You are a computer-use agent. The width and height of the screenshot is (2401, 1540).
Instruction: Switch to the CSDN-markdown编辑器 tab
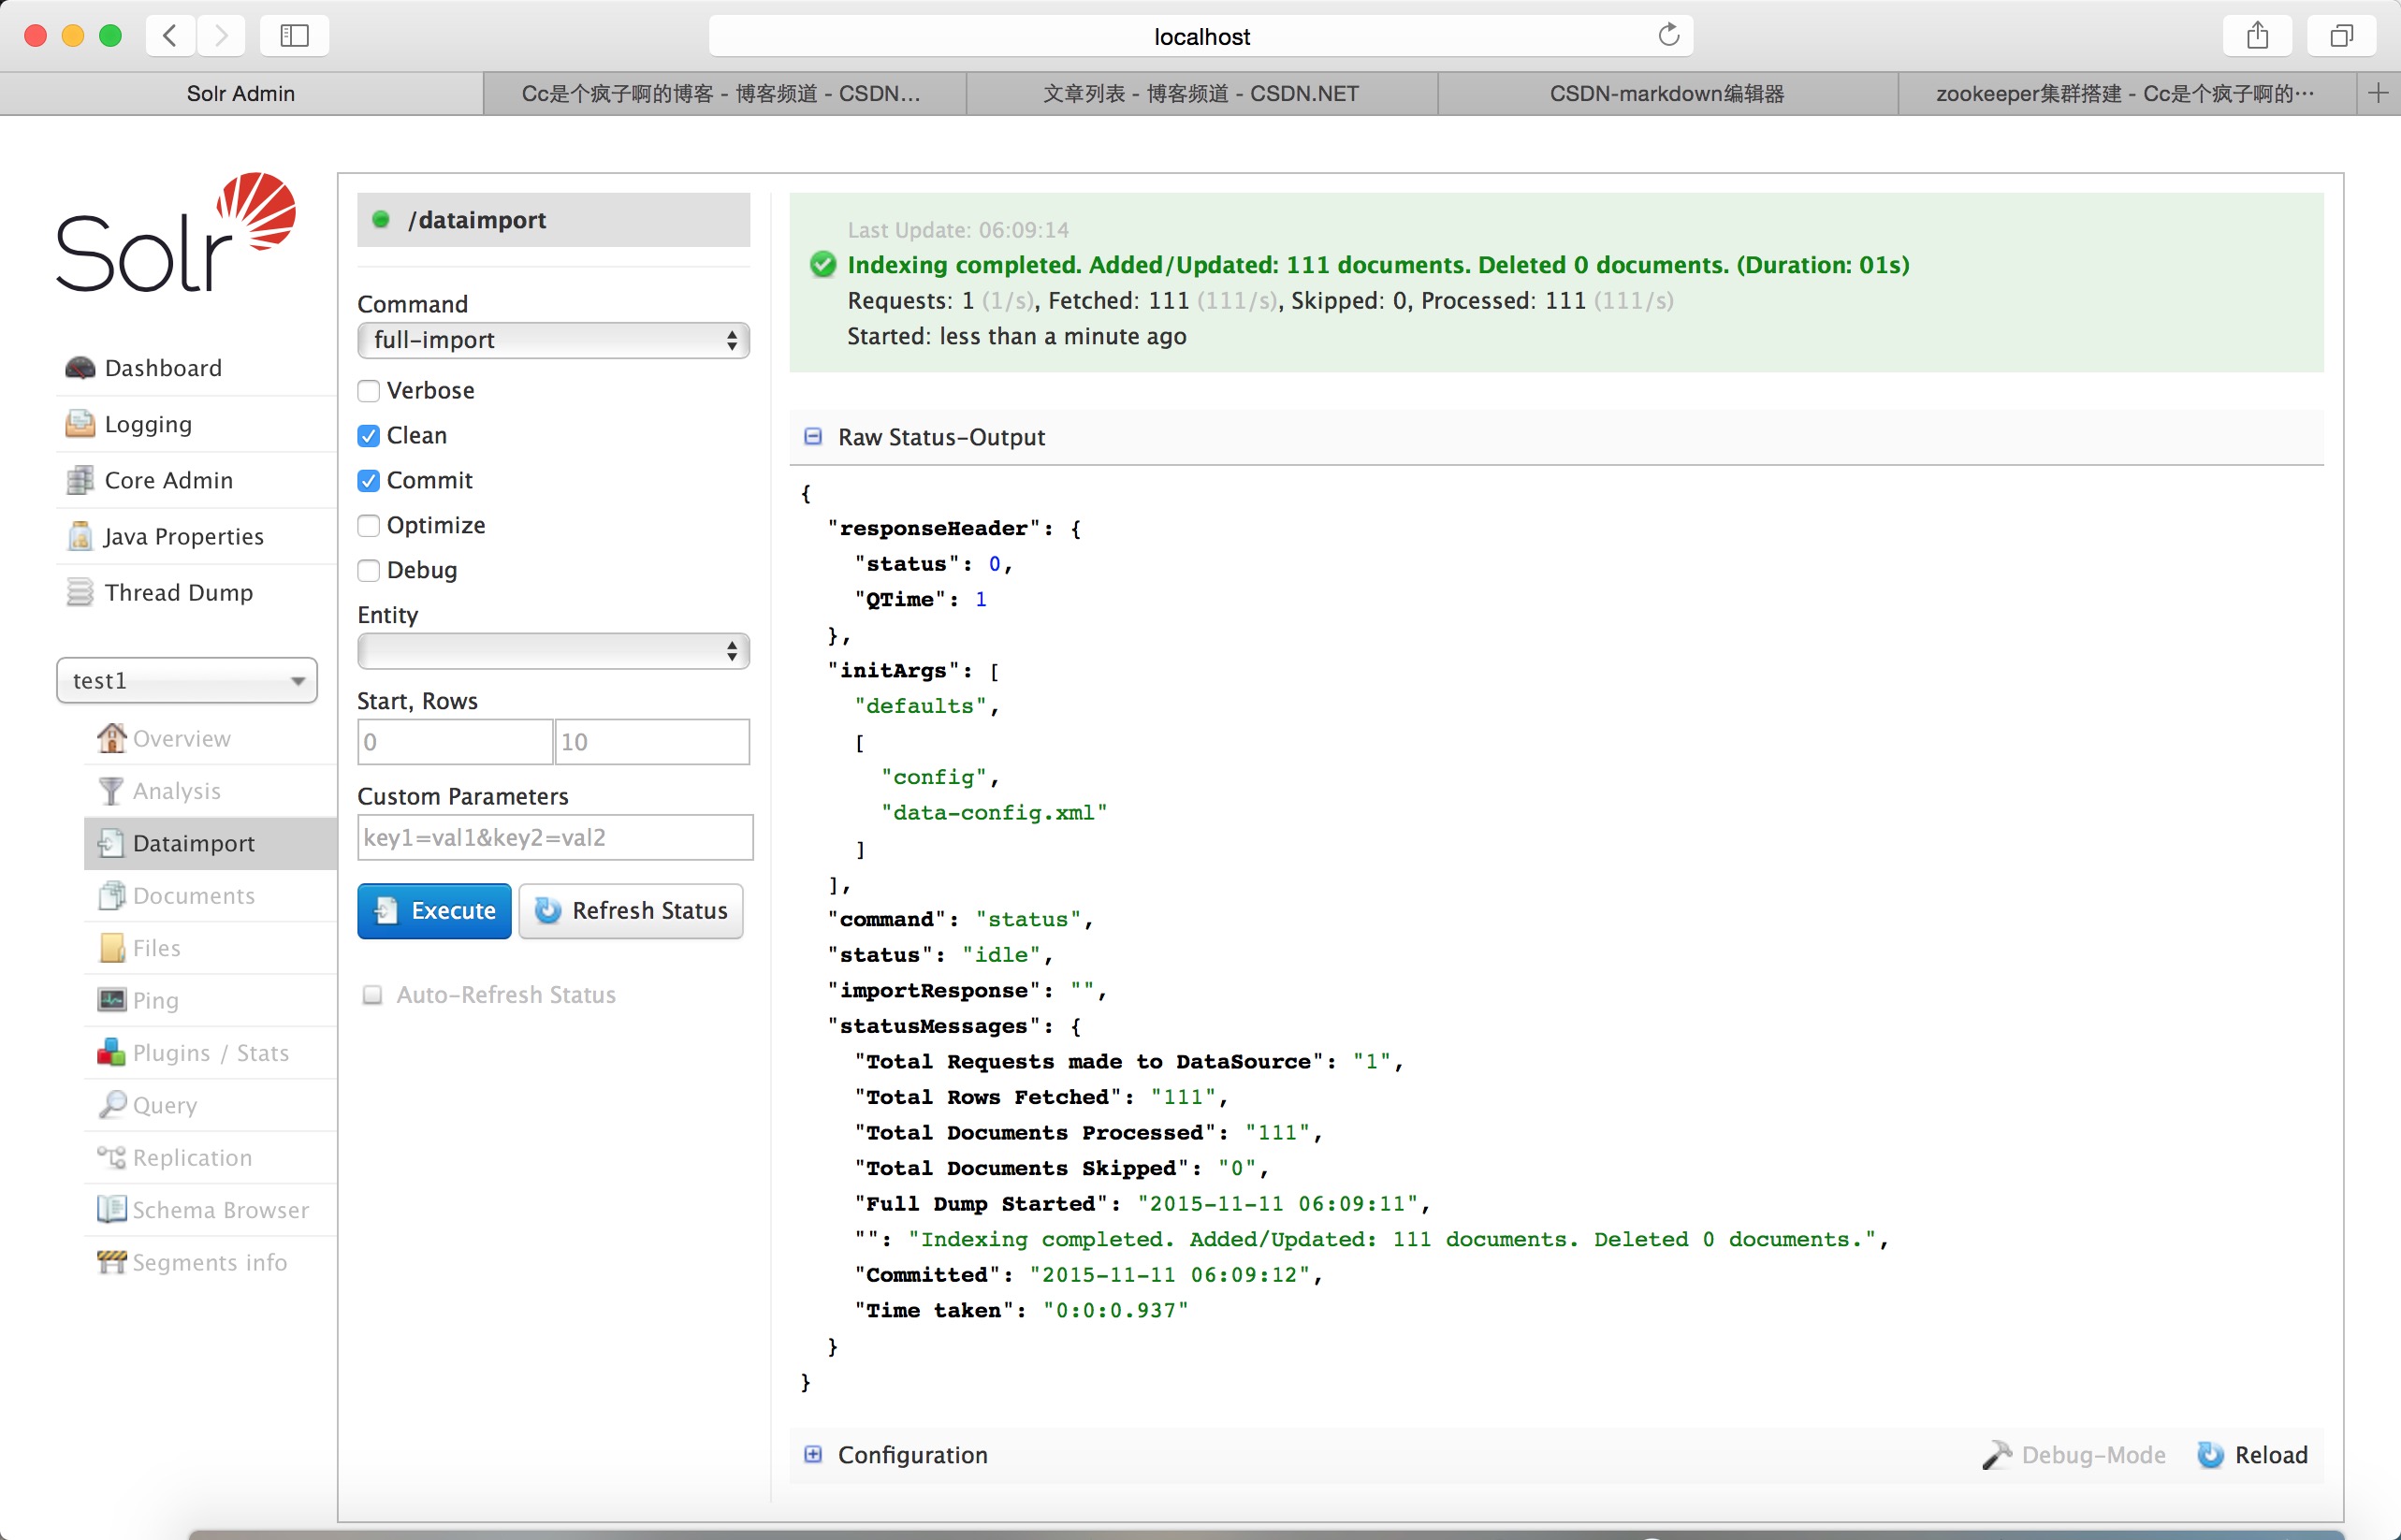(x=1667, y=93)
